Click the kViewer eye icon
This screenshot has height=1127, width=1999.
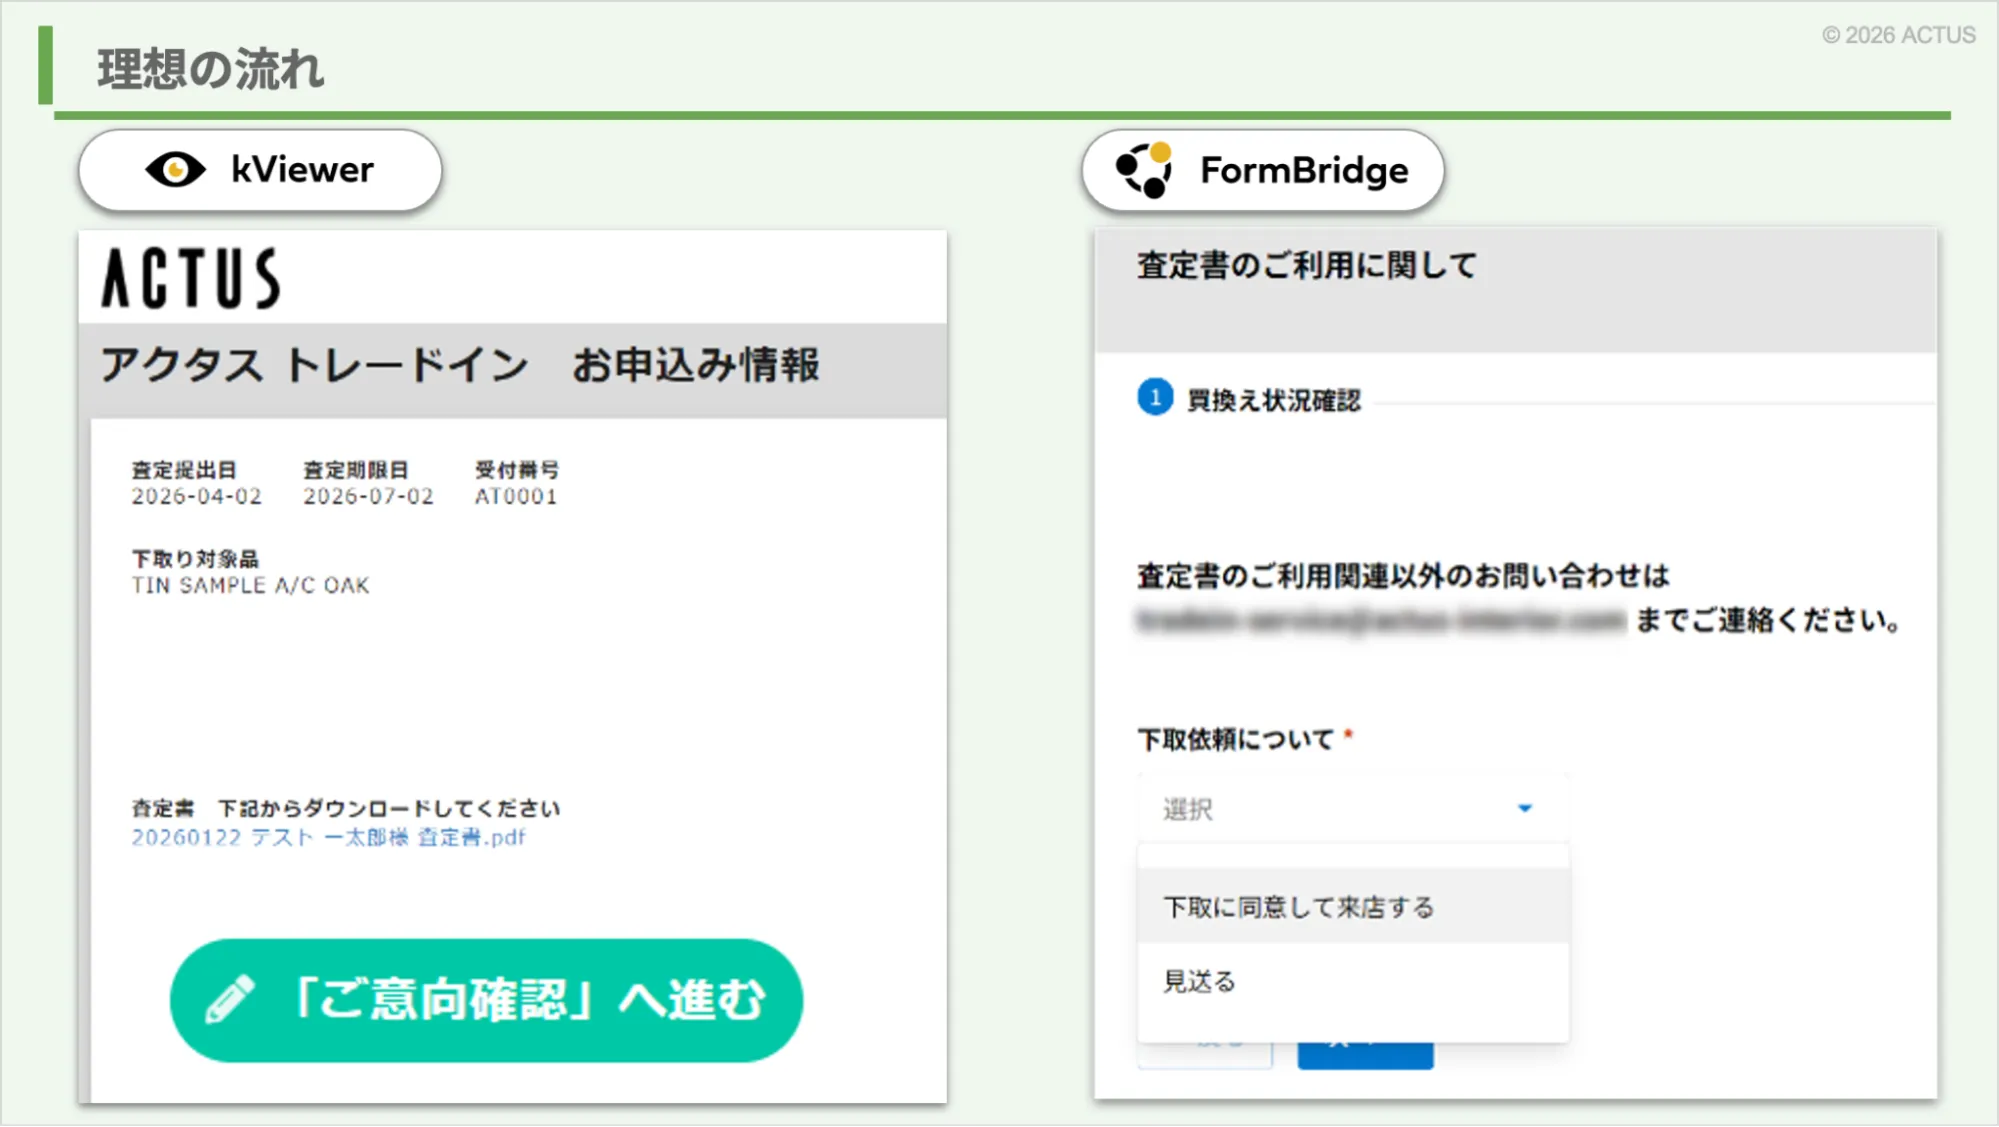click(175, 170)
